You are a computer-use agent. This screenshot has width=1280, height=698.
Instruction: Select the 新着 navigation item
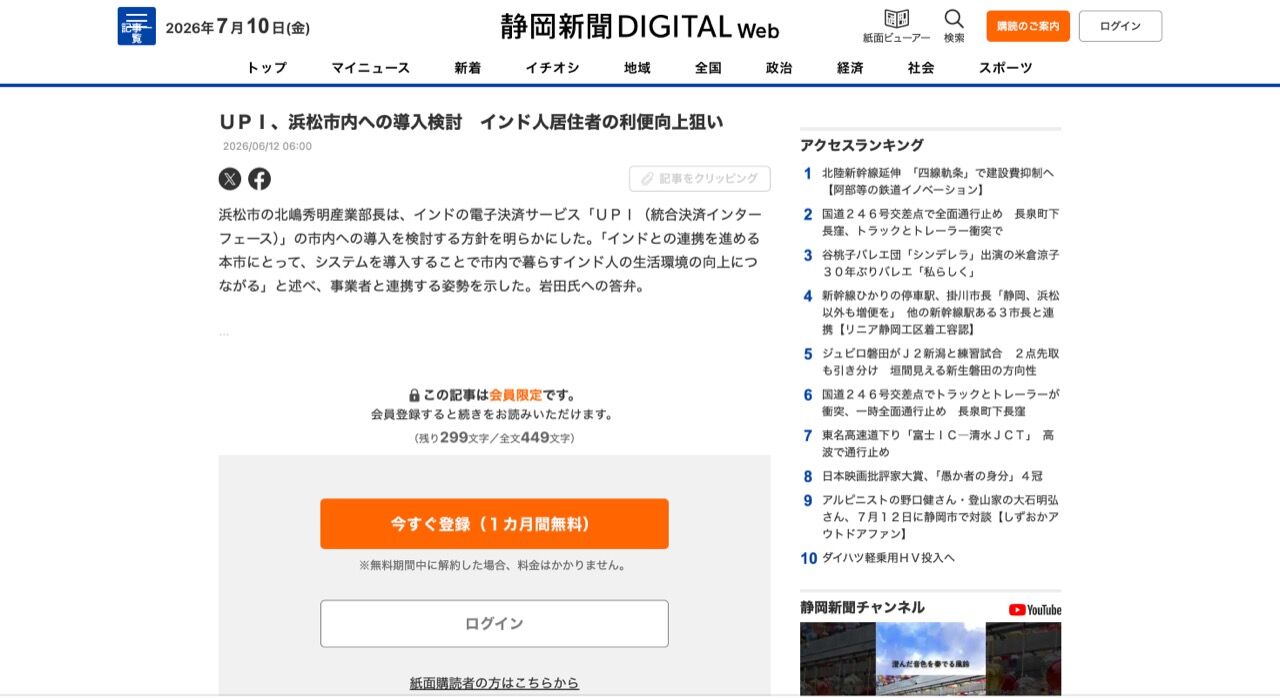click(x=467, y=68)
